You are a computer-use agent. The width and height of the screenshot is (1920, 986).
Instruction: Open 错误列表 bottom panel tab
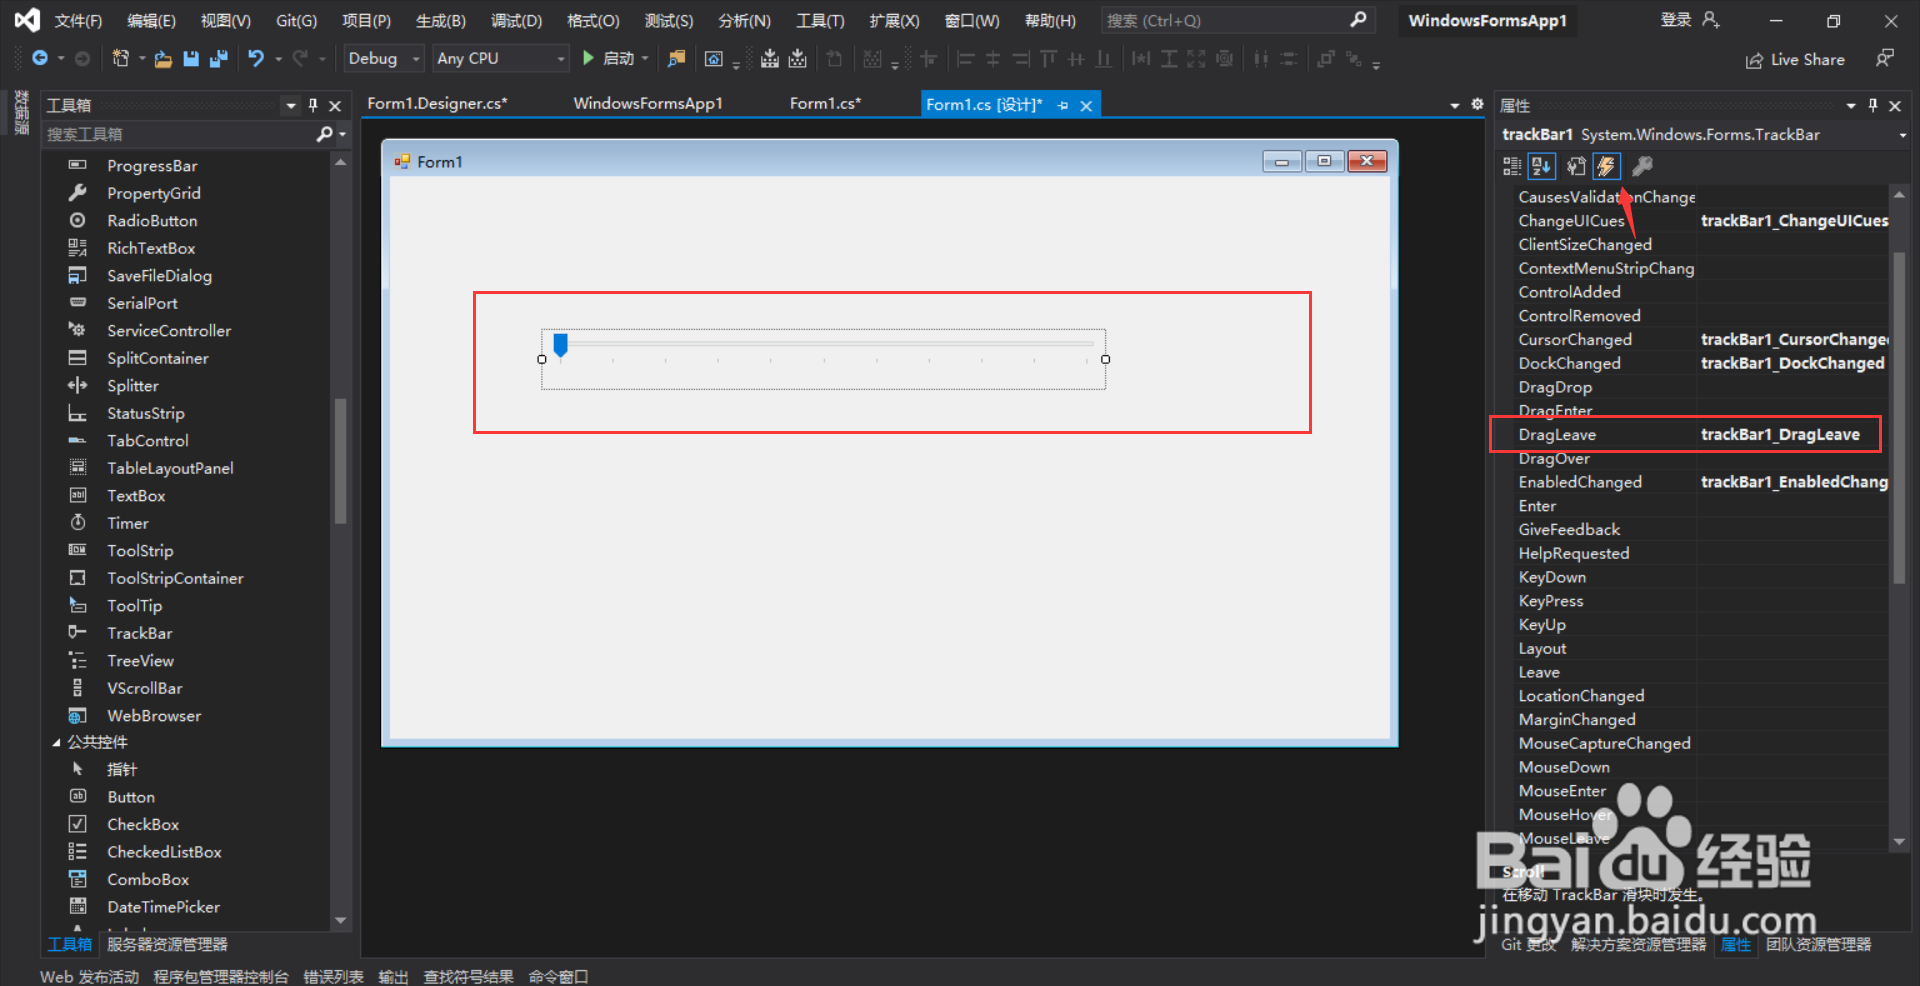pyautogui.click(x=333, y=977)
